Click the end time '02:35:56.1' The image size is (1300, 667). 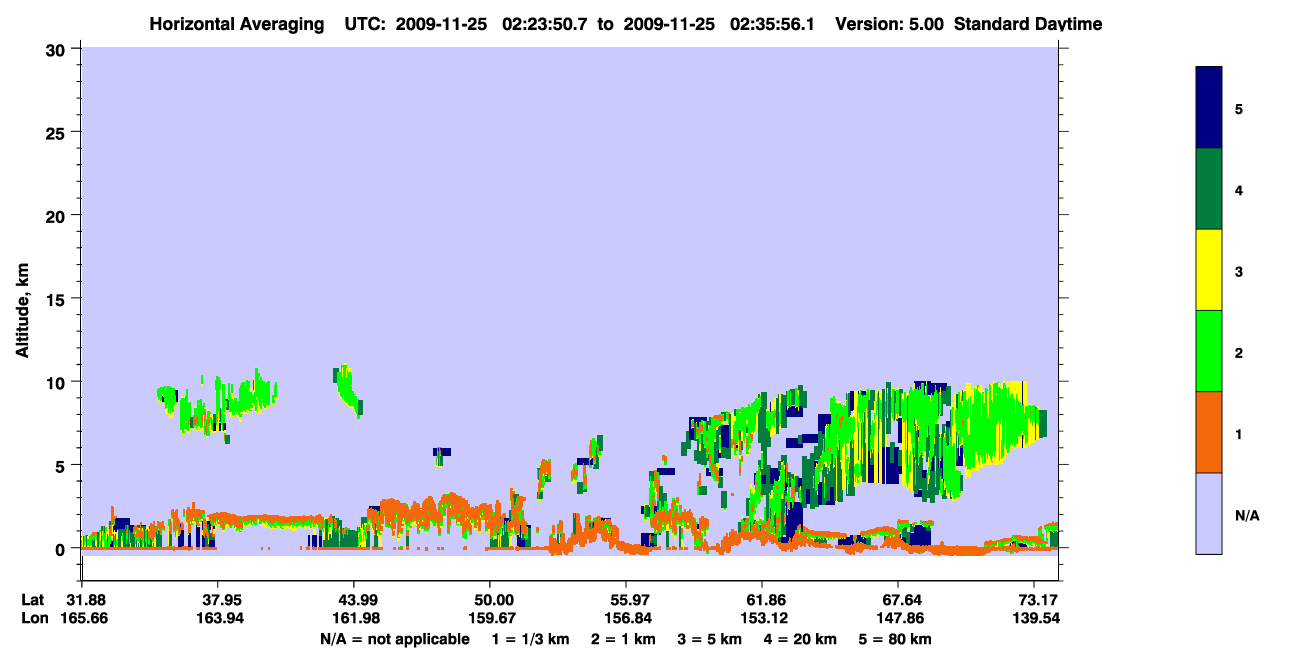click(x=772, y=23)
